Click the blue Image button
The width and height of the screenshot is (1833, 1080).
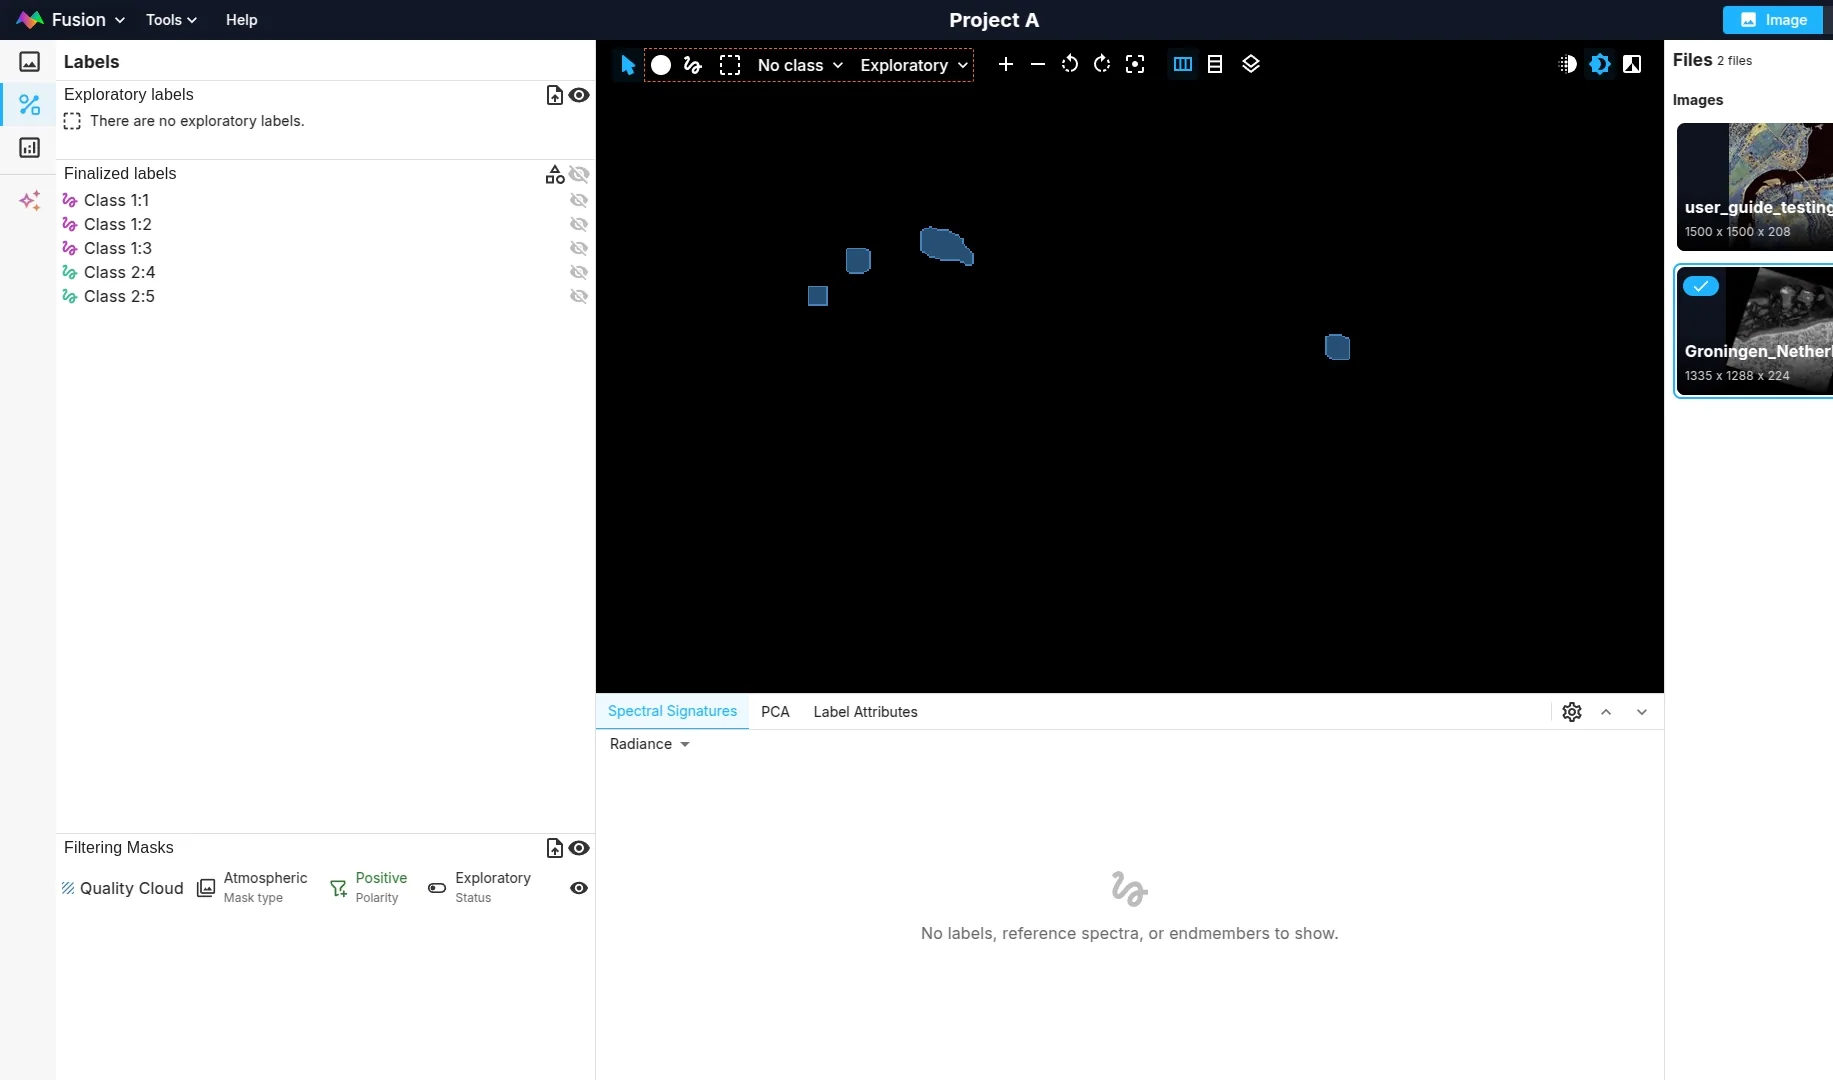tap(1772, 20)
